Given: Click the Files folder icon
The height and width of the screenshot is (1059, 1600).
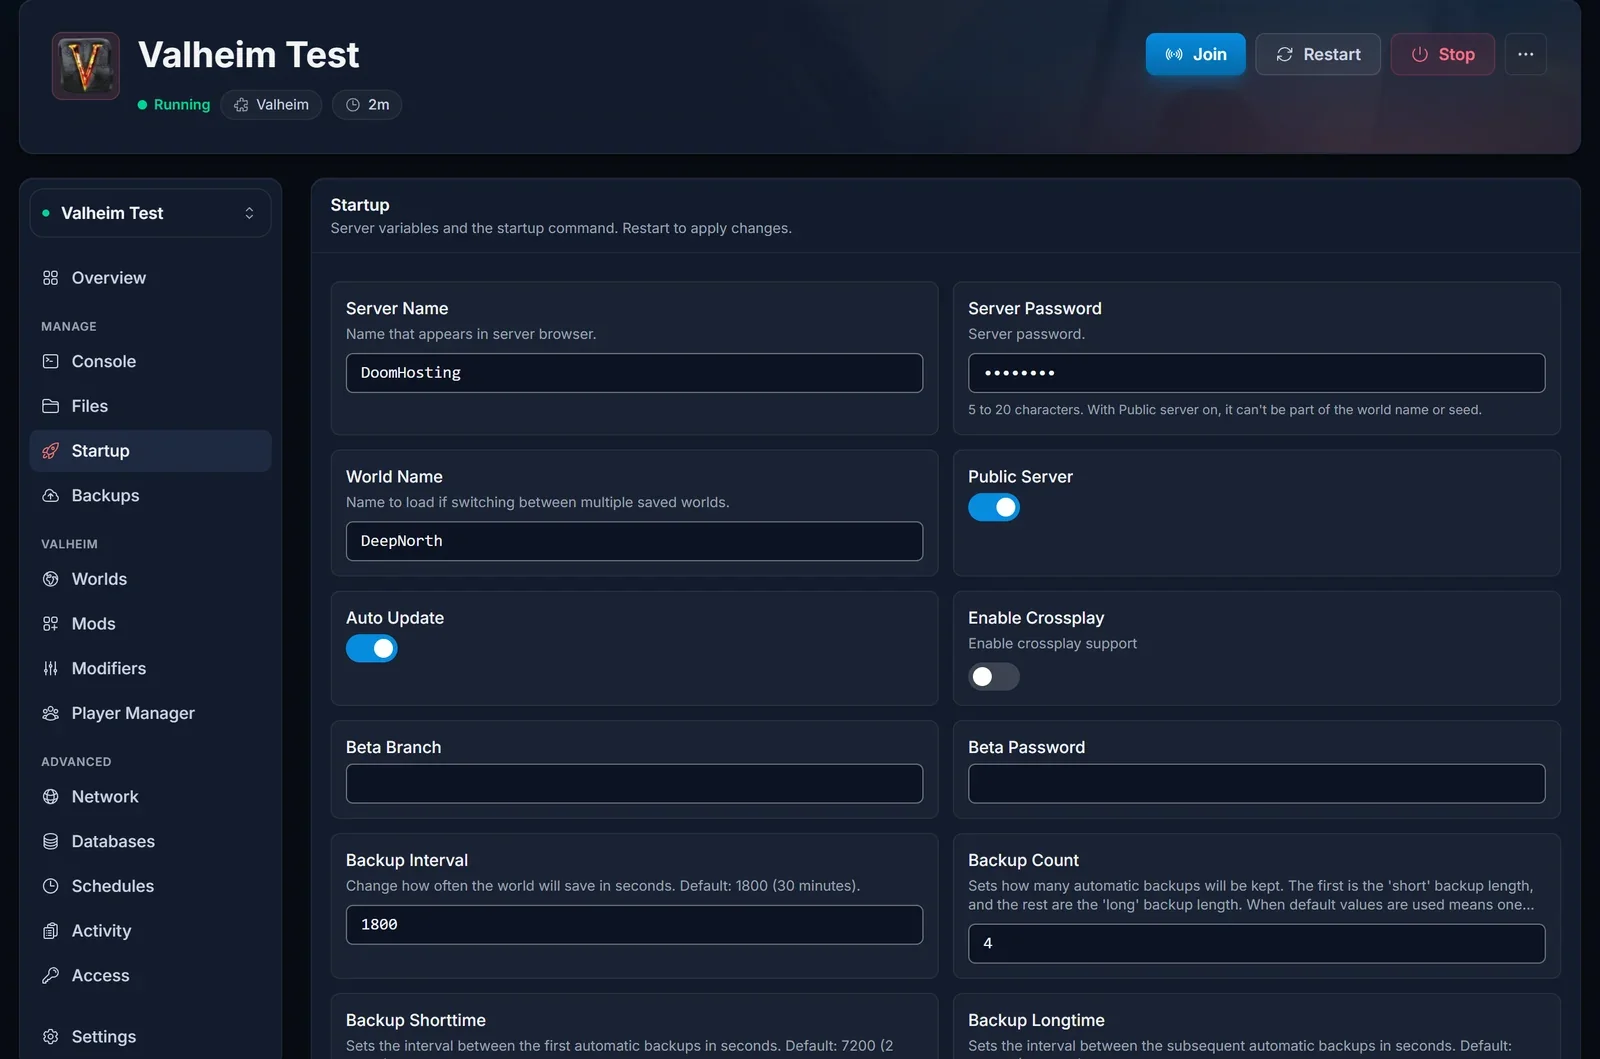Looking at the screenshot, I should pyautogui.click(x=51, y=406).
